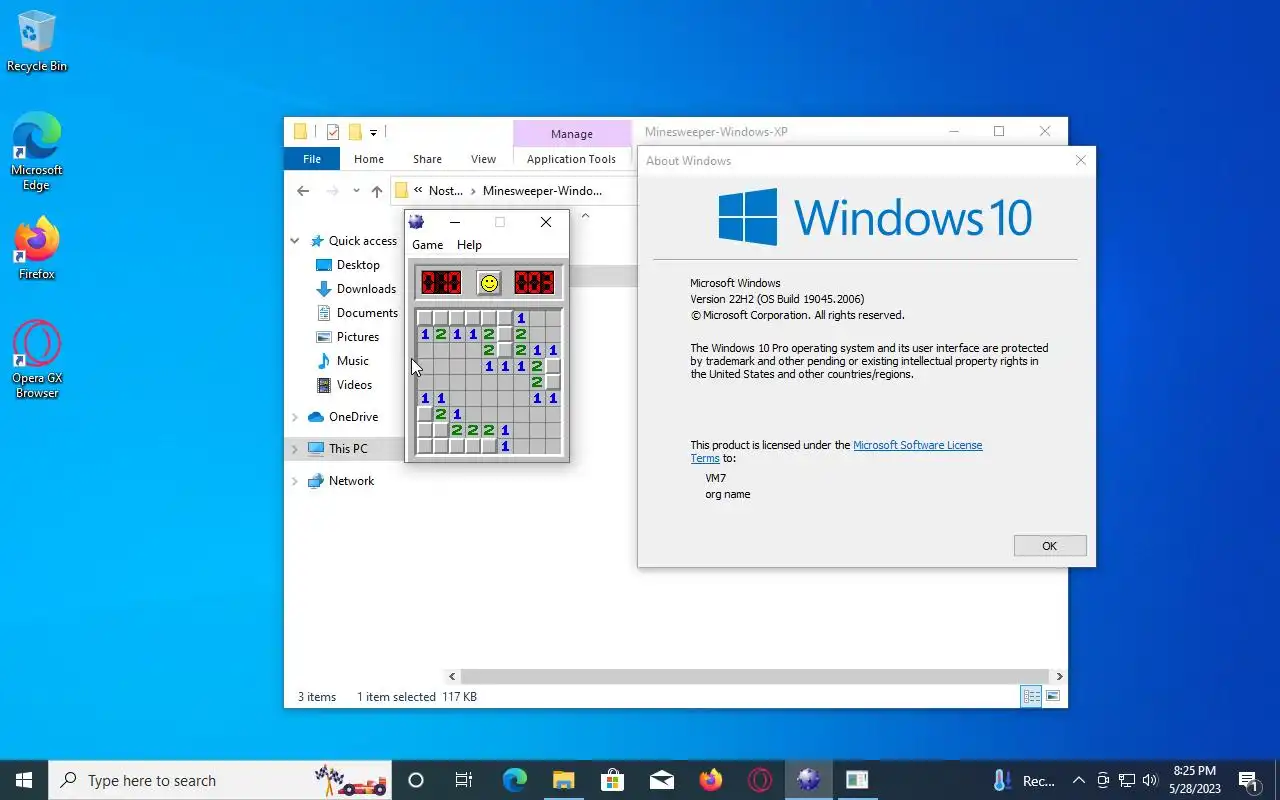Open the Help menu in Minesweeper
1280x800 pixels.
coord(469,245)
